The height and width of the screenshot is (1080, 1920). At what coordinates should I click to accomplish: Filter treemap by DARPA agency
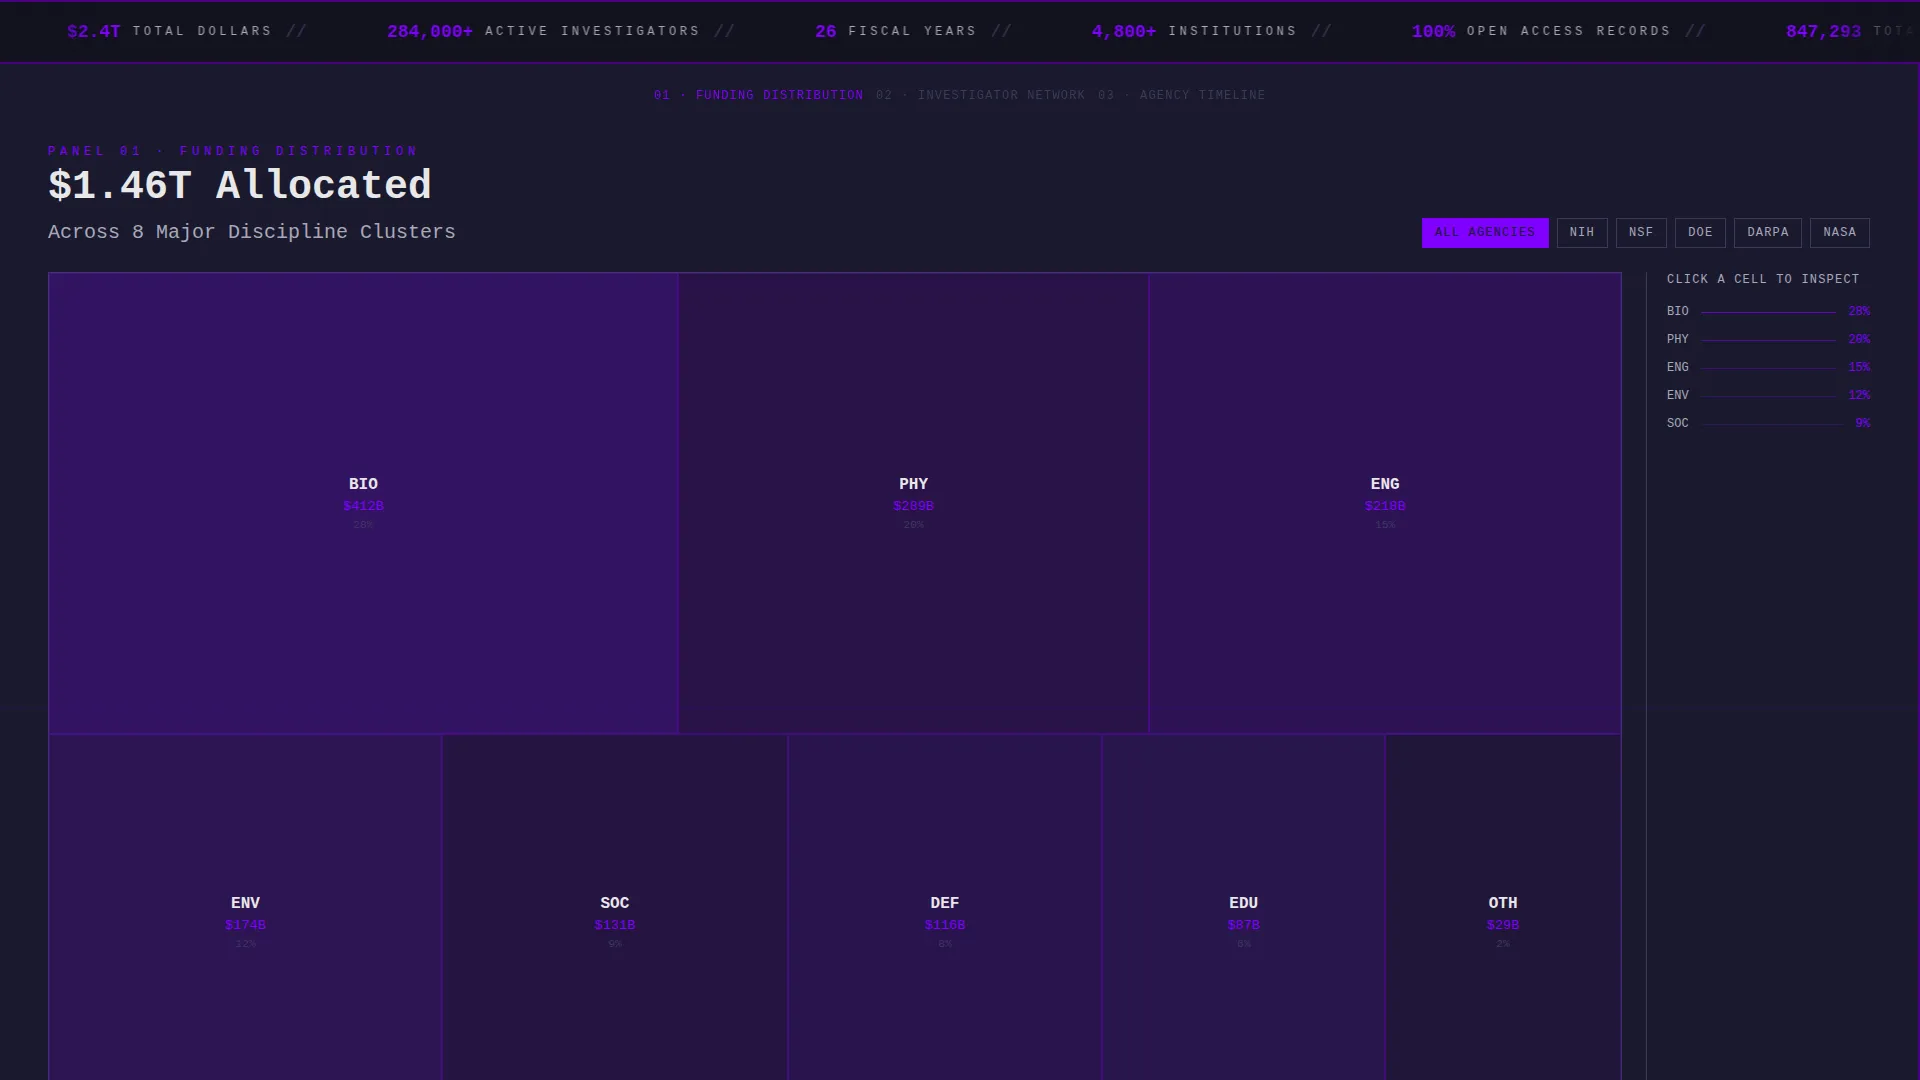click(1768, 232)
